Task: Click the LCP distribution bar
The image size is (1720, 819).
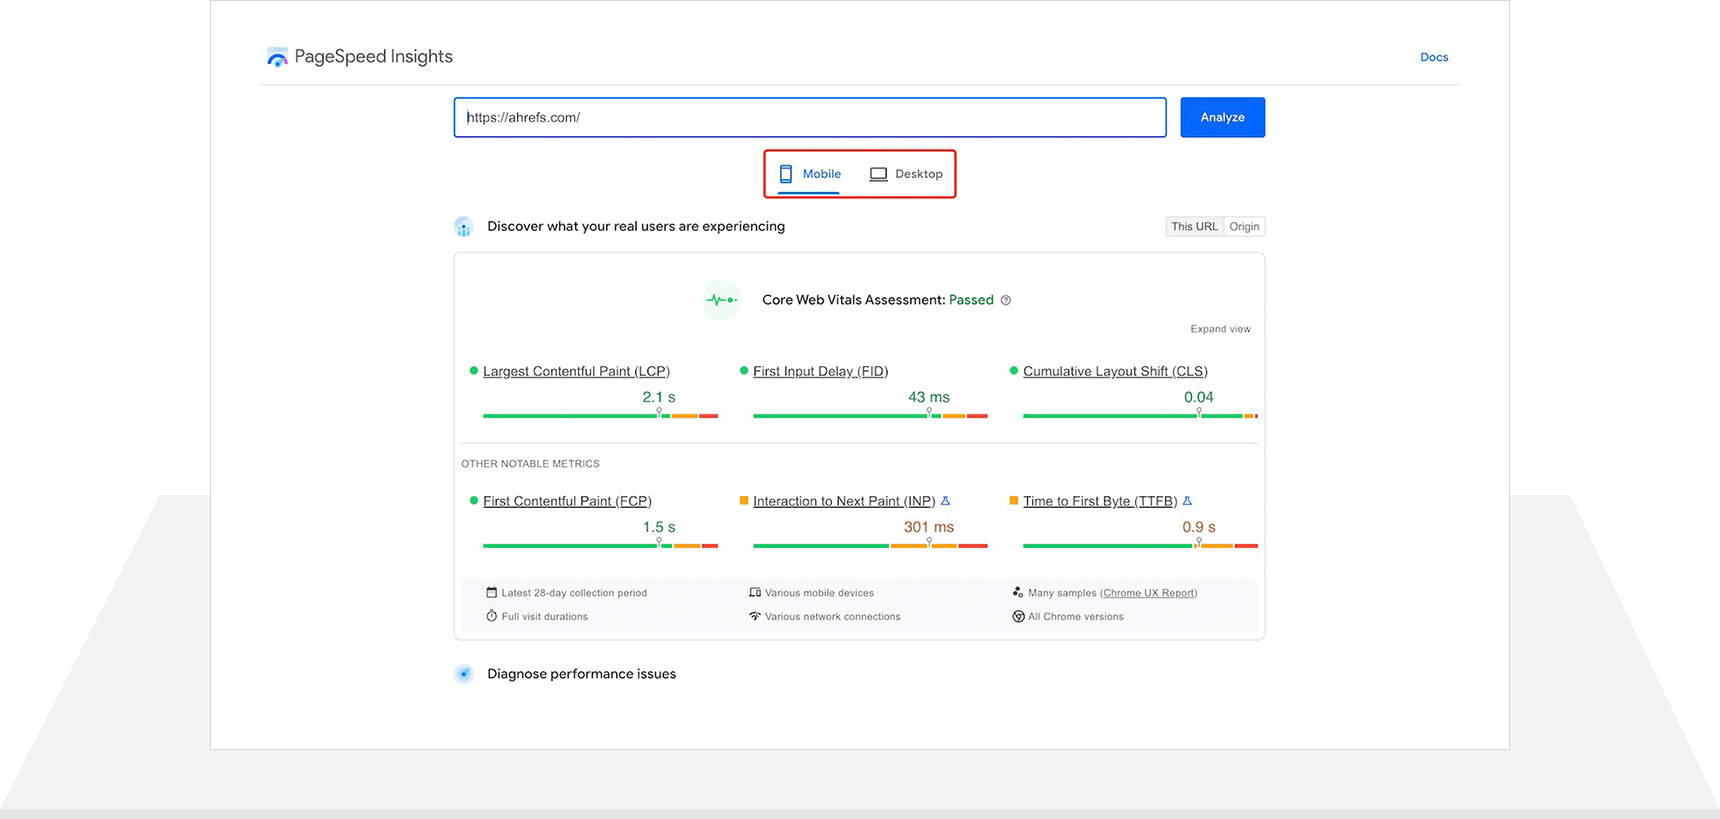Action: (x=600, y=415)
